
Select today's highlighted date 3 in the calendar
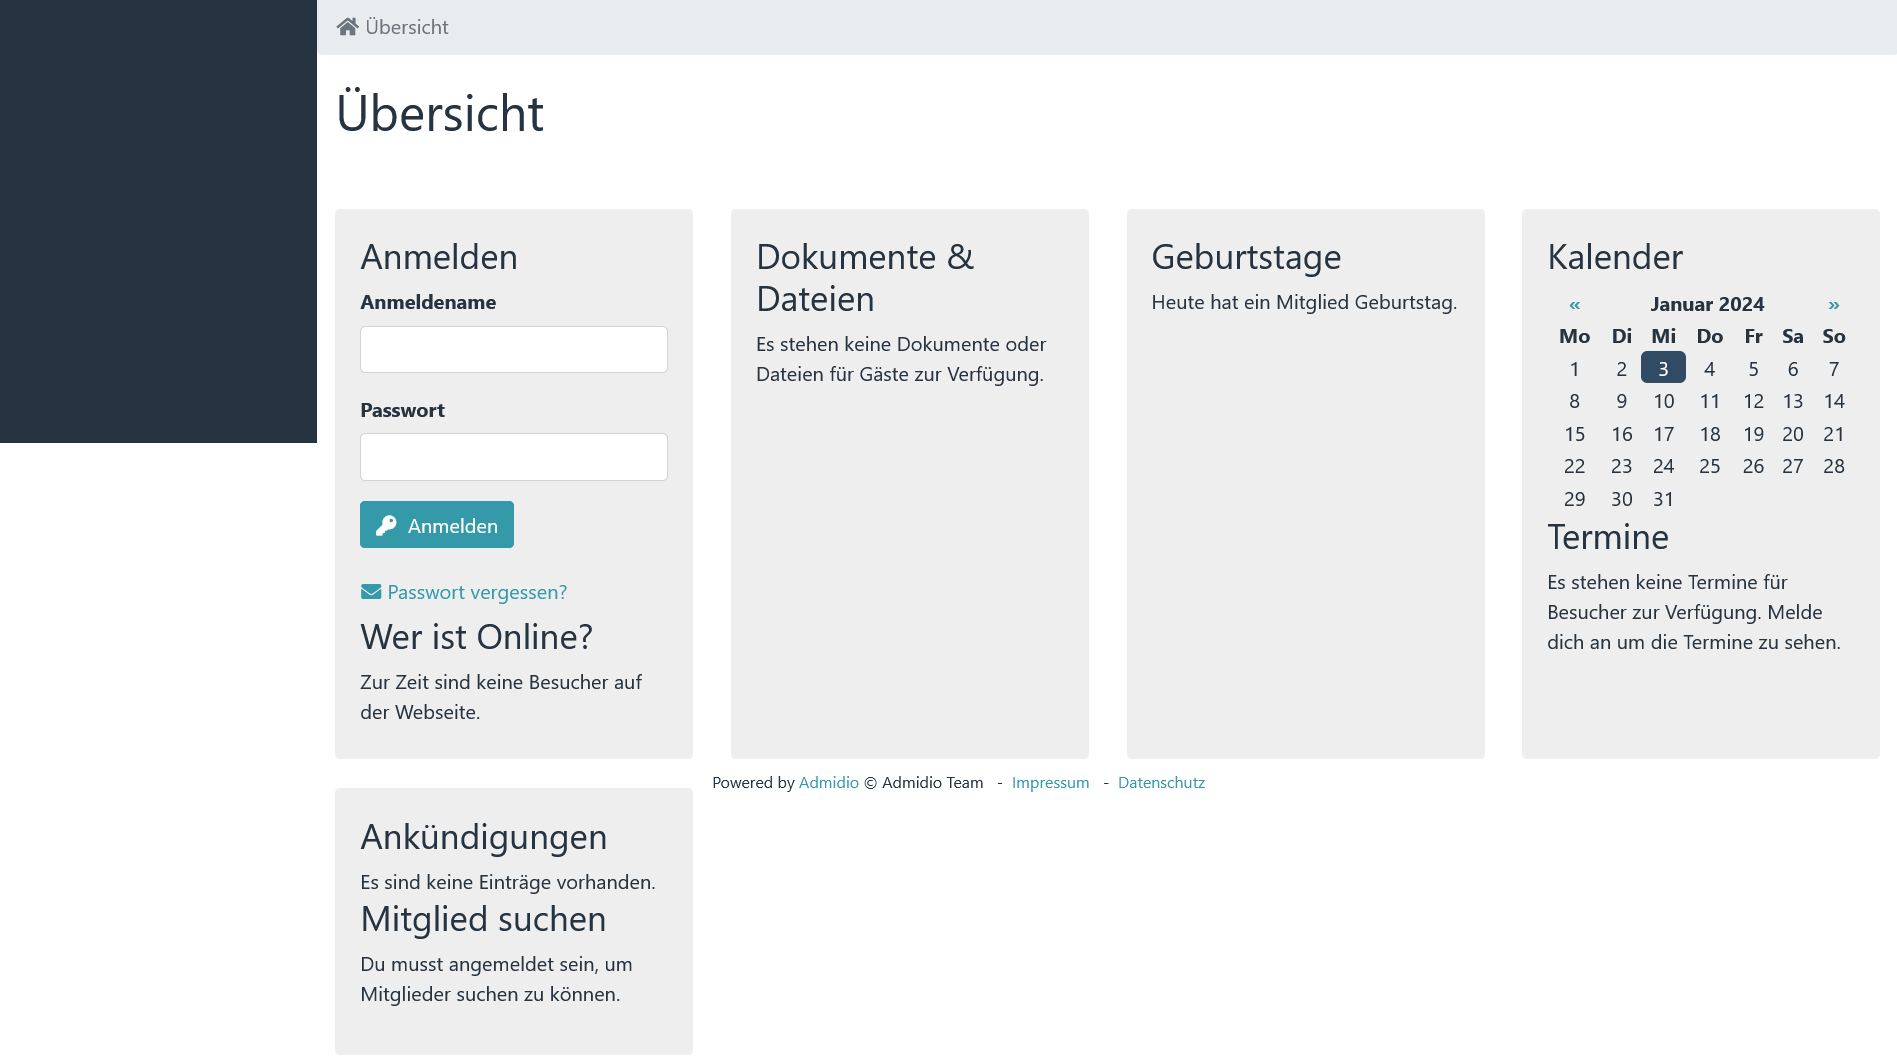coord(1663,368)
